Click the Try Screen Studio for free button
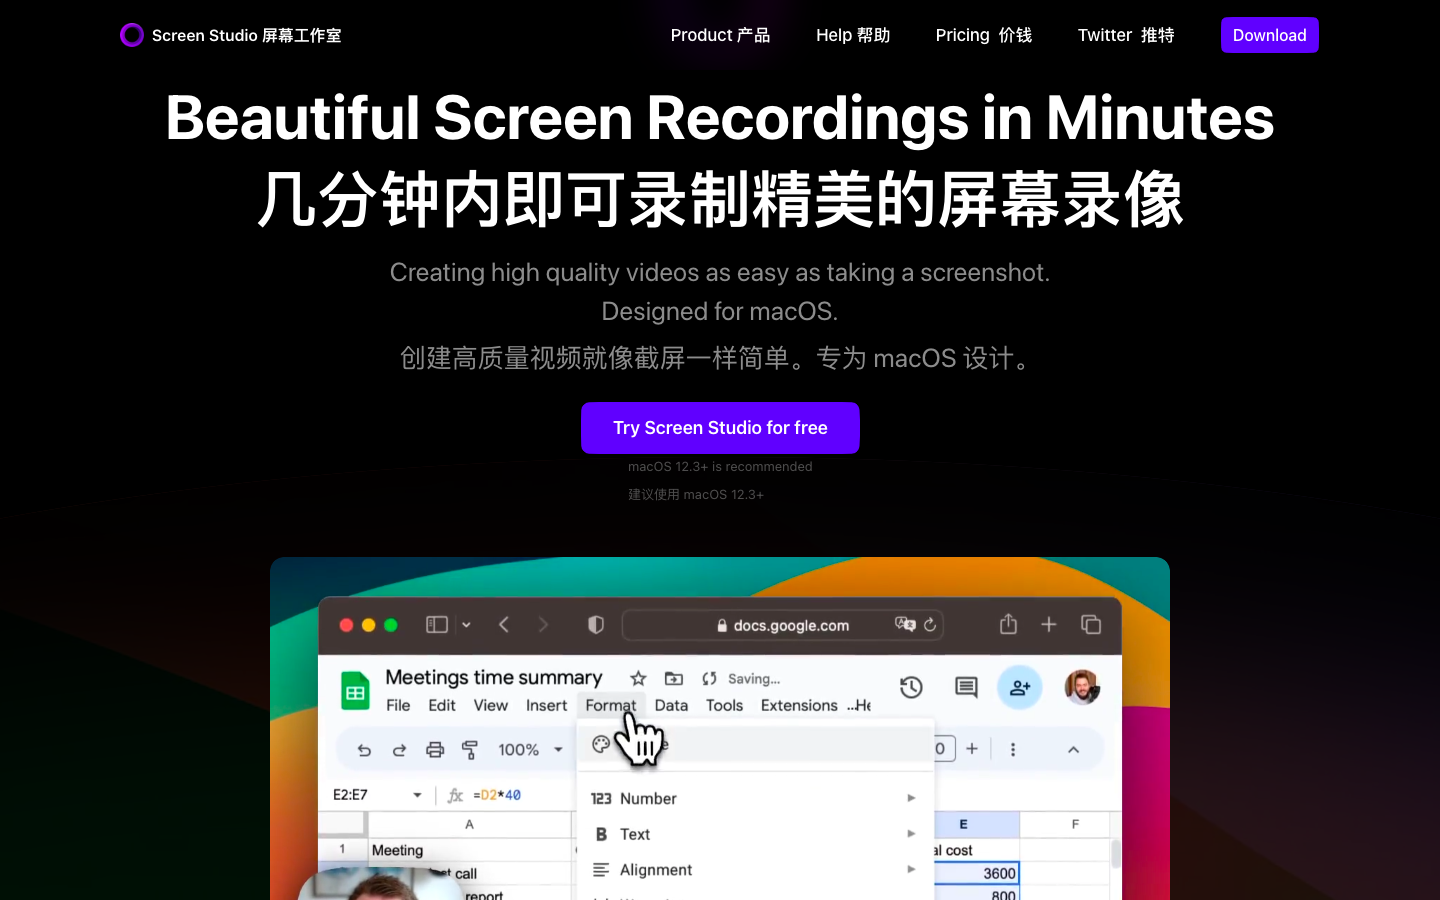 point(720,428)
